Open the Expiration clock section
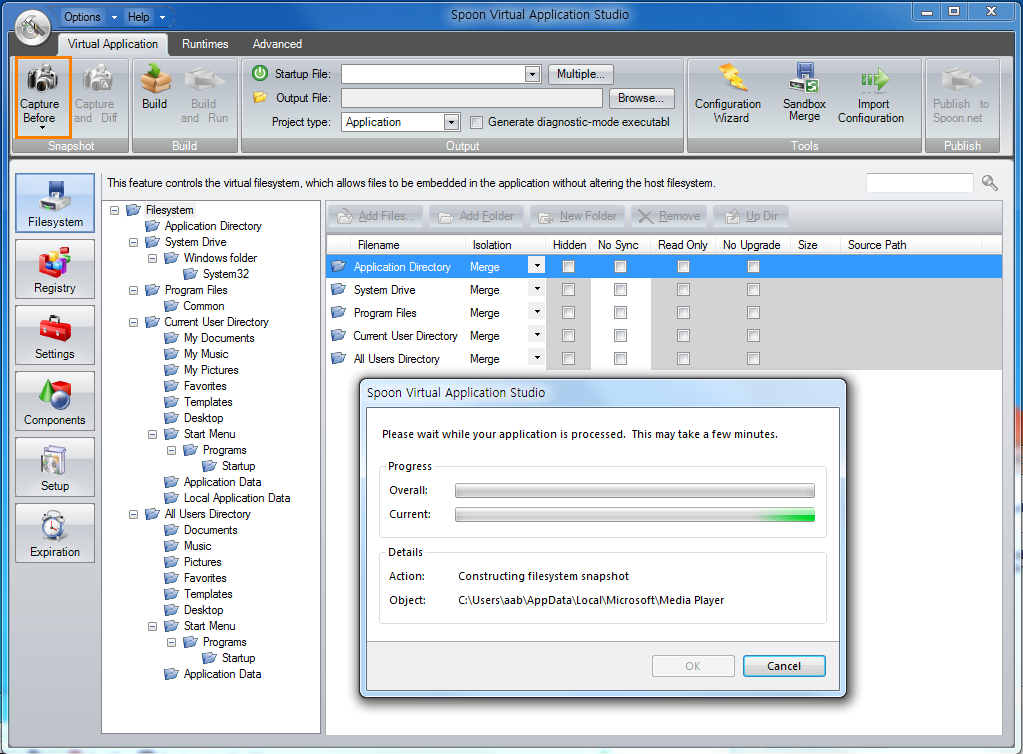 [55, 532]
